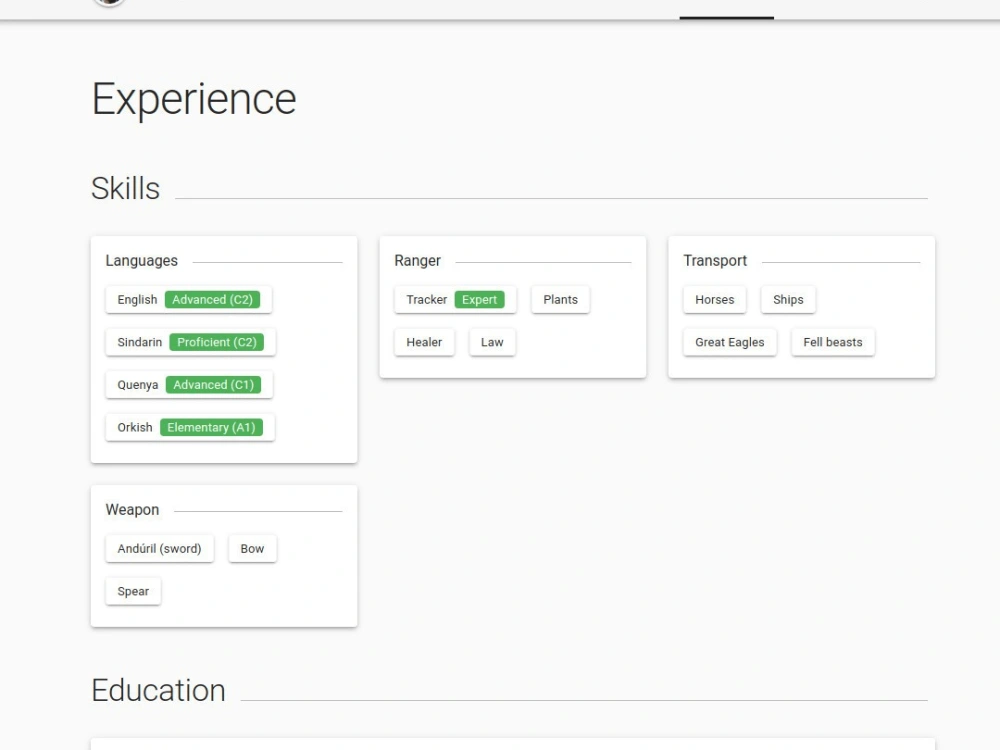
Task: Click the English language skill chip
Action: click(189, 300)
